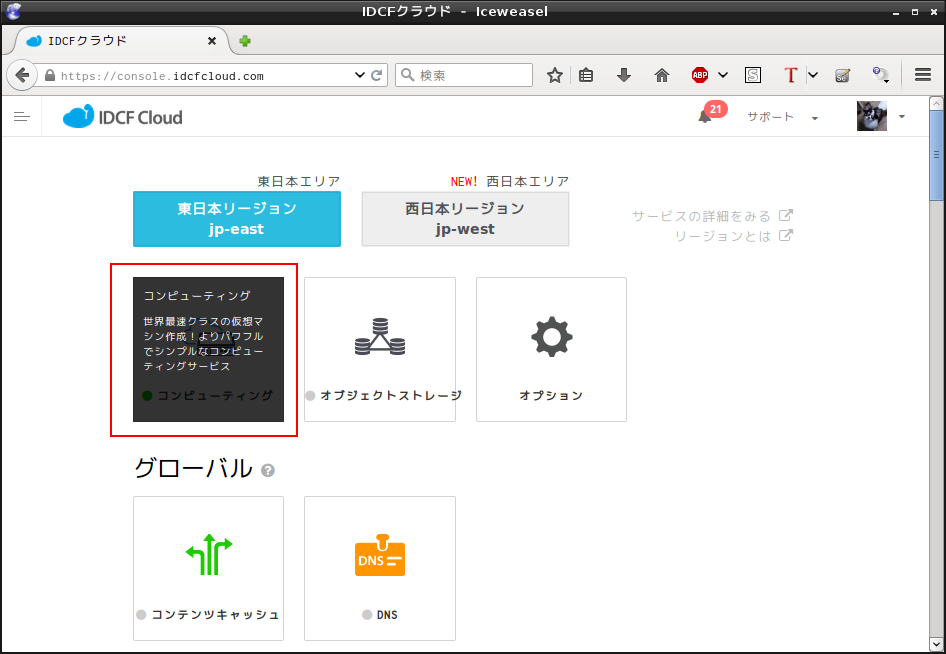This screenshot has height=654, width=946.
Task: Open notifications bell with 21 badge
Action: [x=711, y=113]
